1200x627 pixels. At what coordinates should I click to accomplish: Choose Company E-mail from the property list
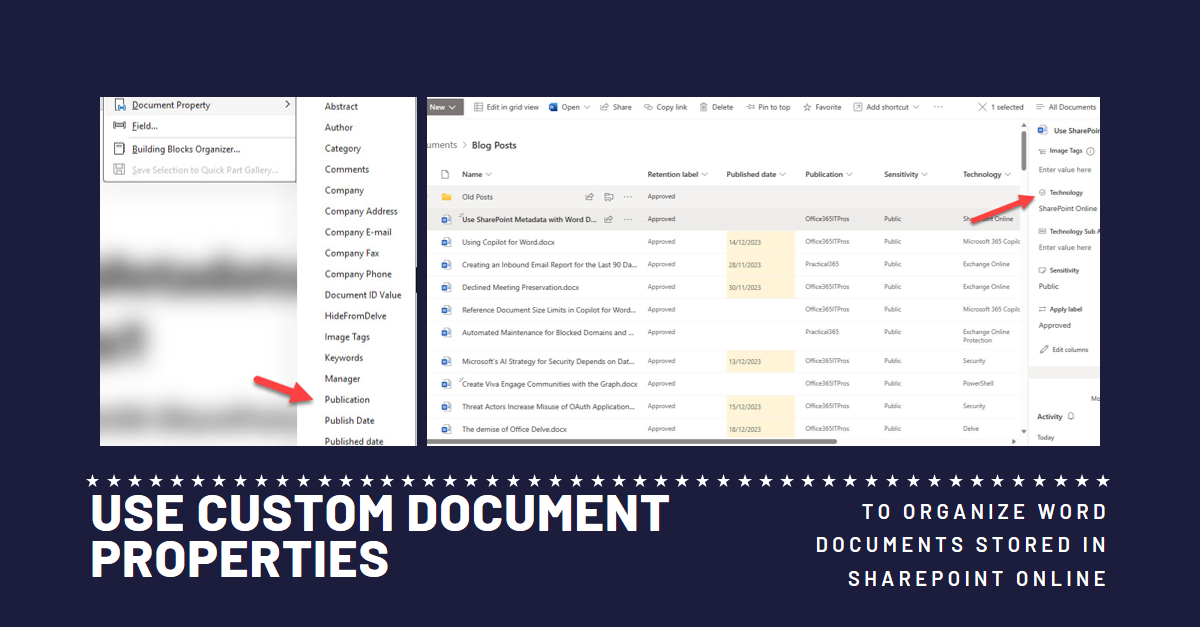(358, 233)
